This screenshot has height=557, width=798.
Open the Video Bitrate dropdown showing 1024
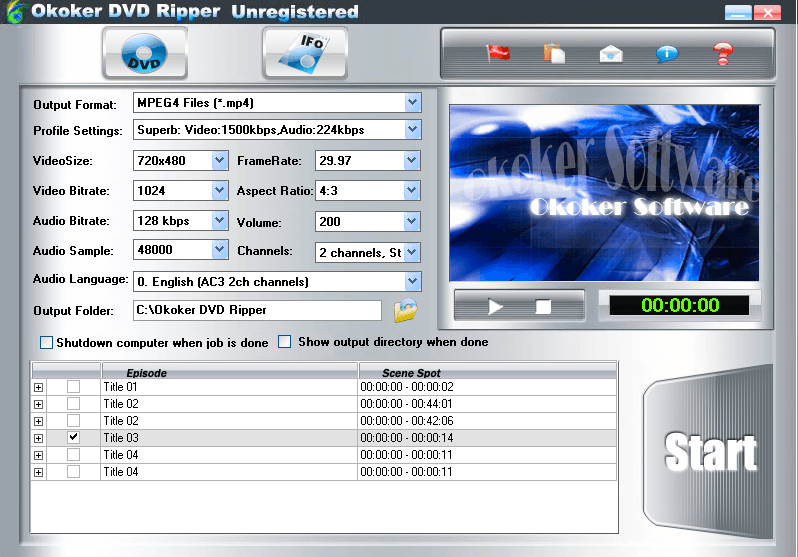pyautogui.click(x=219, y=190)
